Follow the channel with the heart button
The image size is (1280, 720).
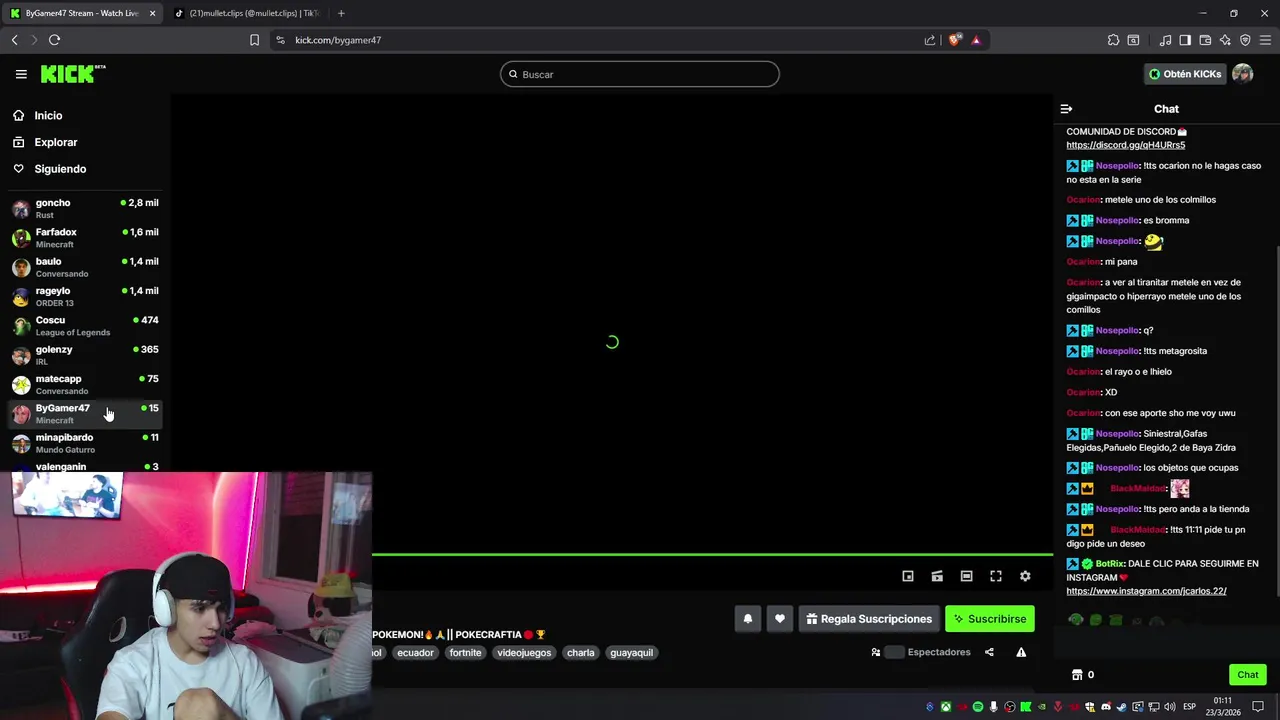(780, 619)
